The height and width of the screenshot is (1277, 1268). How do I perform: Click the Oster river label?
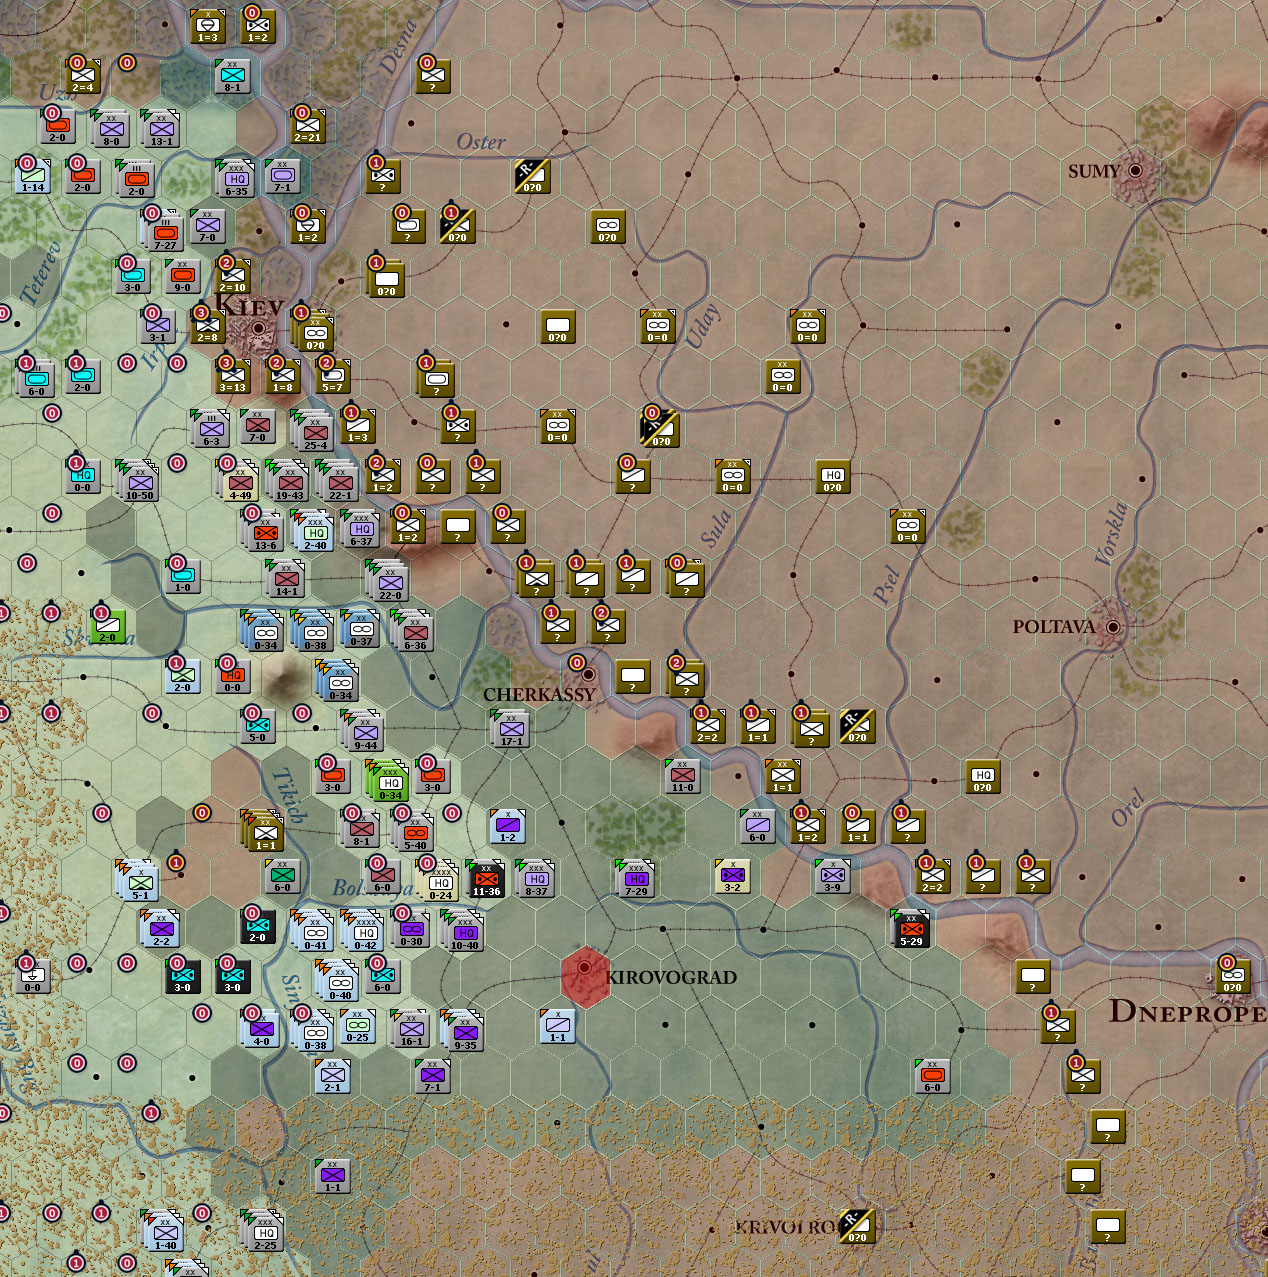481,142
